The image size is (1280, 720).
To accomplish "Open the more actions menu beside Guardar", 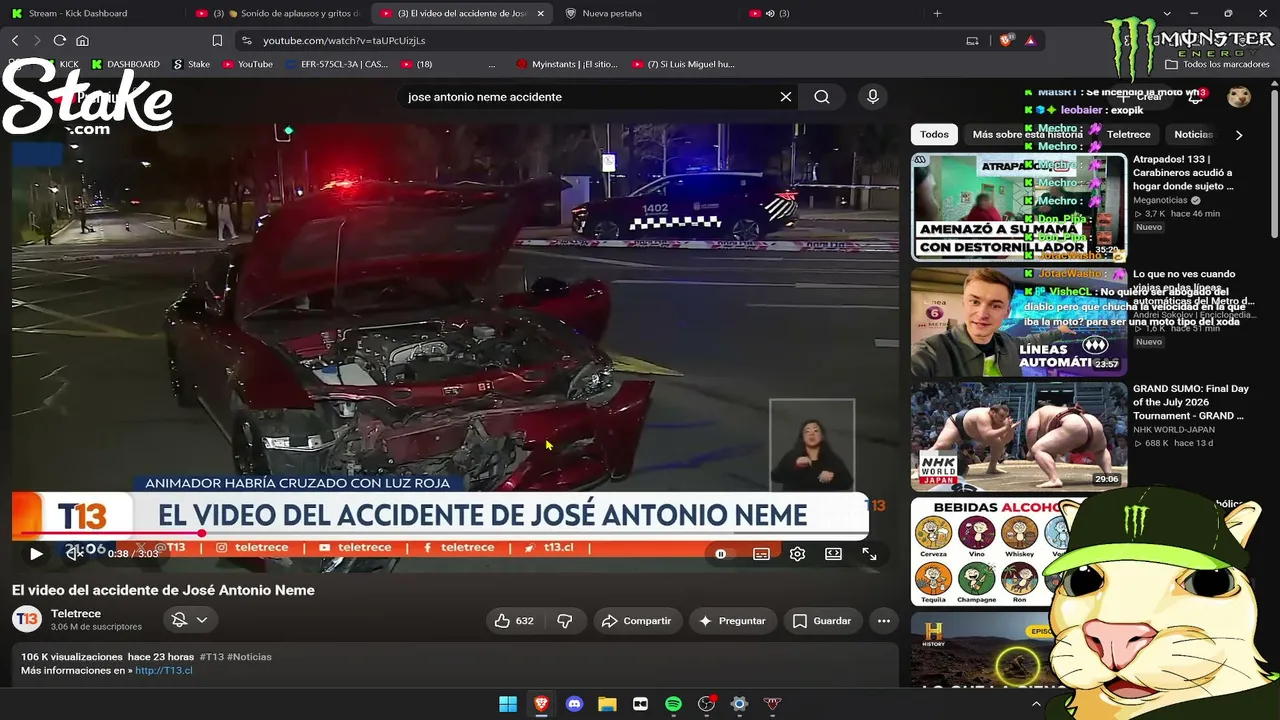I will coord(884,621).
